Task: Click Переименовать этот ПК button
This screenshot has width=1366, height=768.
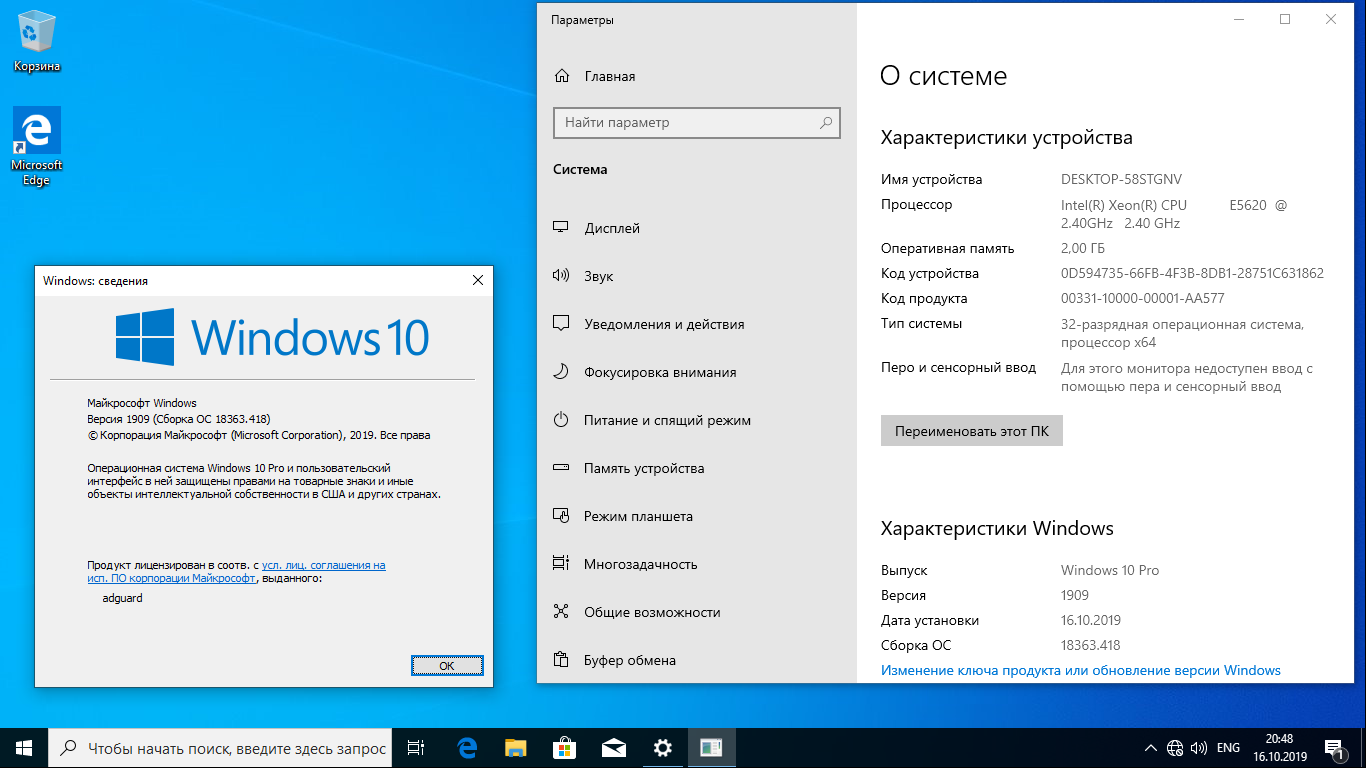Action: [972, 431]
